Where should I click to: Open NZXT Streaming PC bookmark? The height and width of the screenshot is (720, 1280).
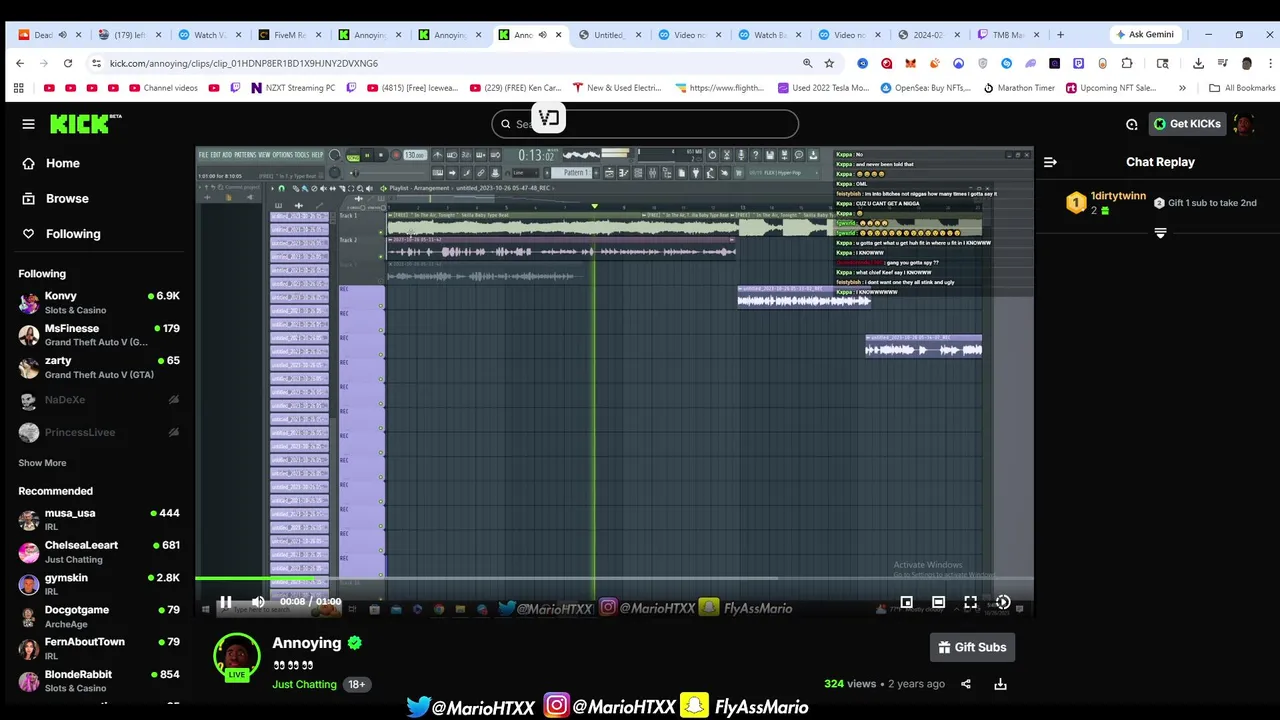[293, 88]
